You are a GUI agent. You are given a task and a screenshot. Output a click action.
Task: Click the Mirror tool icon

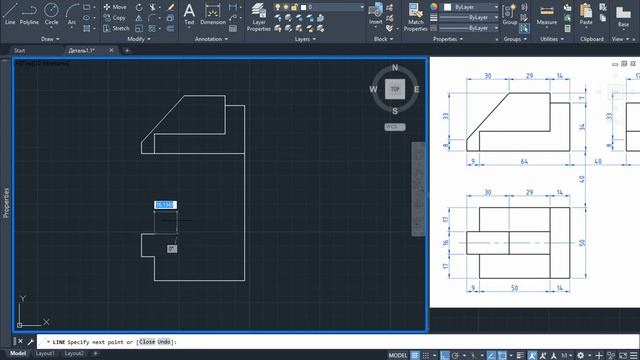coord(139,18)
